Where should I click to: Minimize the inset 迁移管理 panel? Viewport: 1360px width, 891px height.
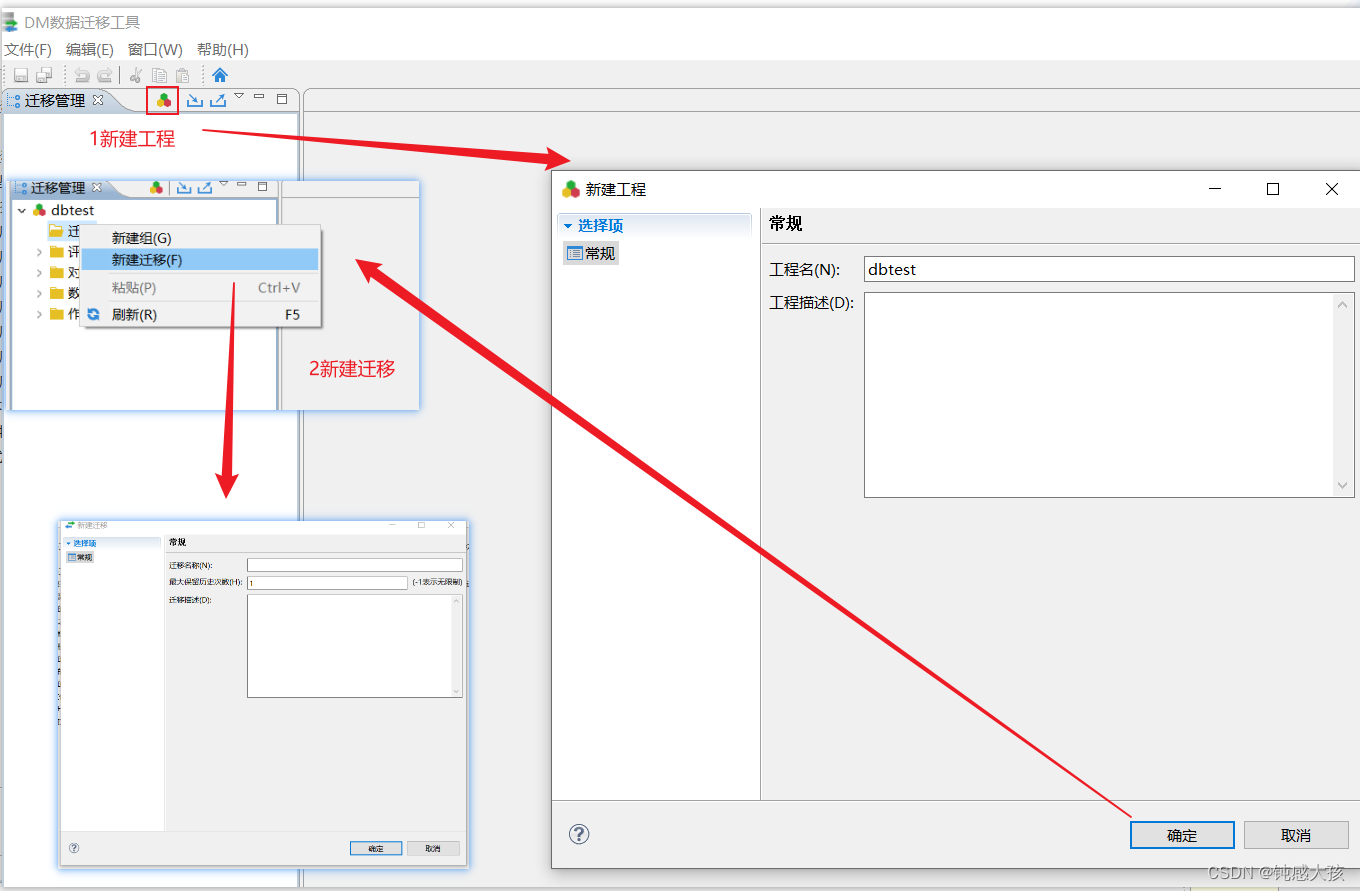[243, 184]
